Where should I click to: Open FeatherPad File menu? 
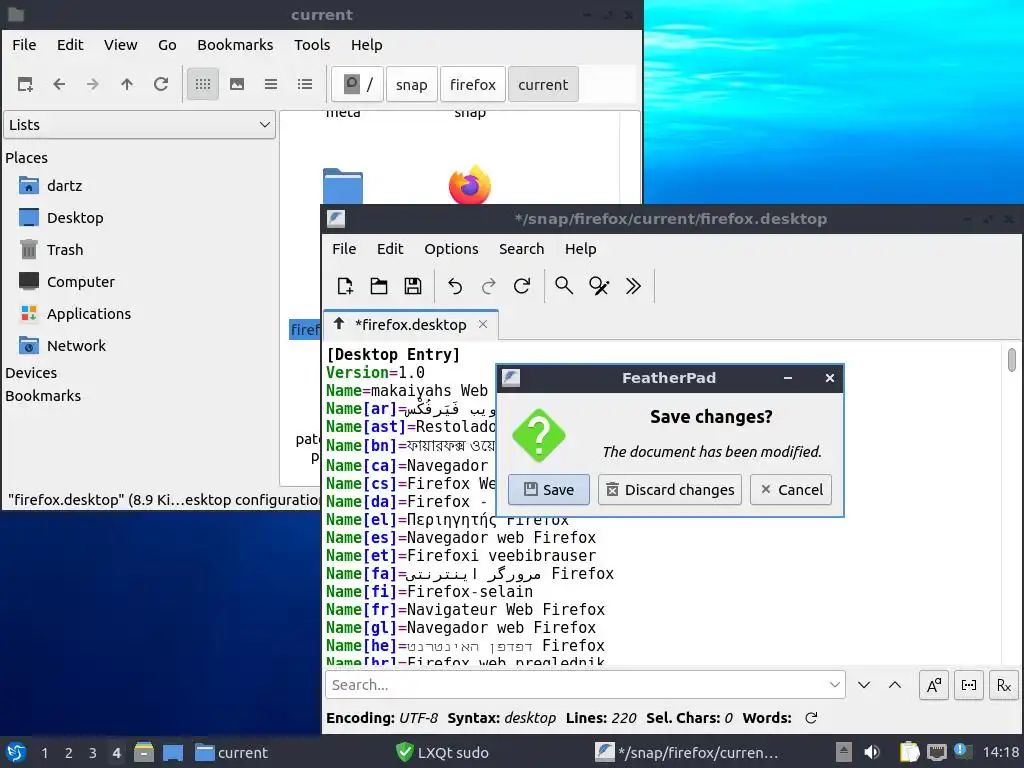344,249
